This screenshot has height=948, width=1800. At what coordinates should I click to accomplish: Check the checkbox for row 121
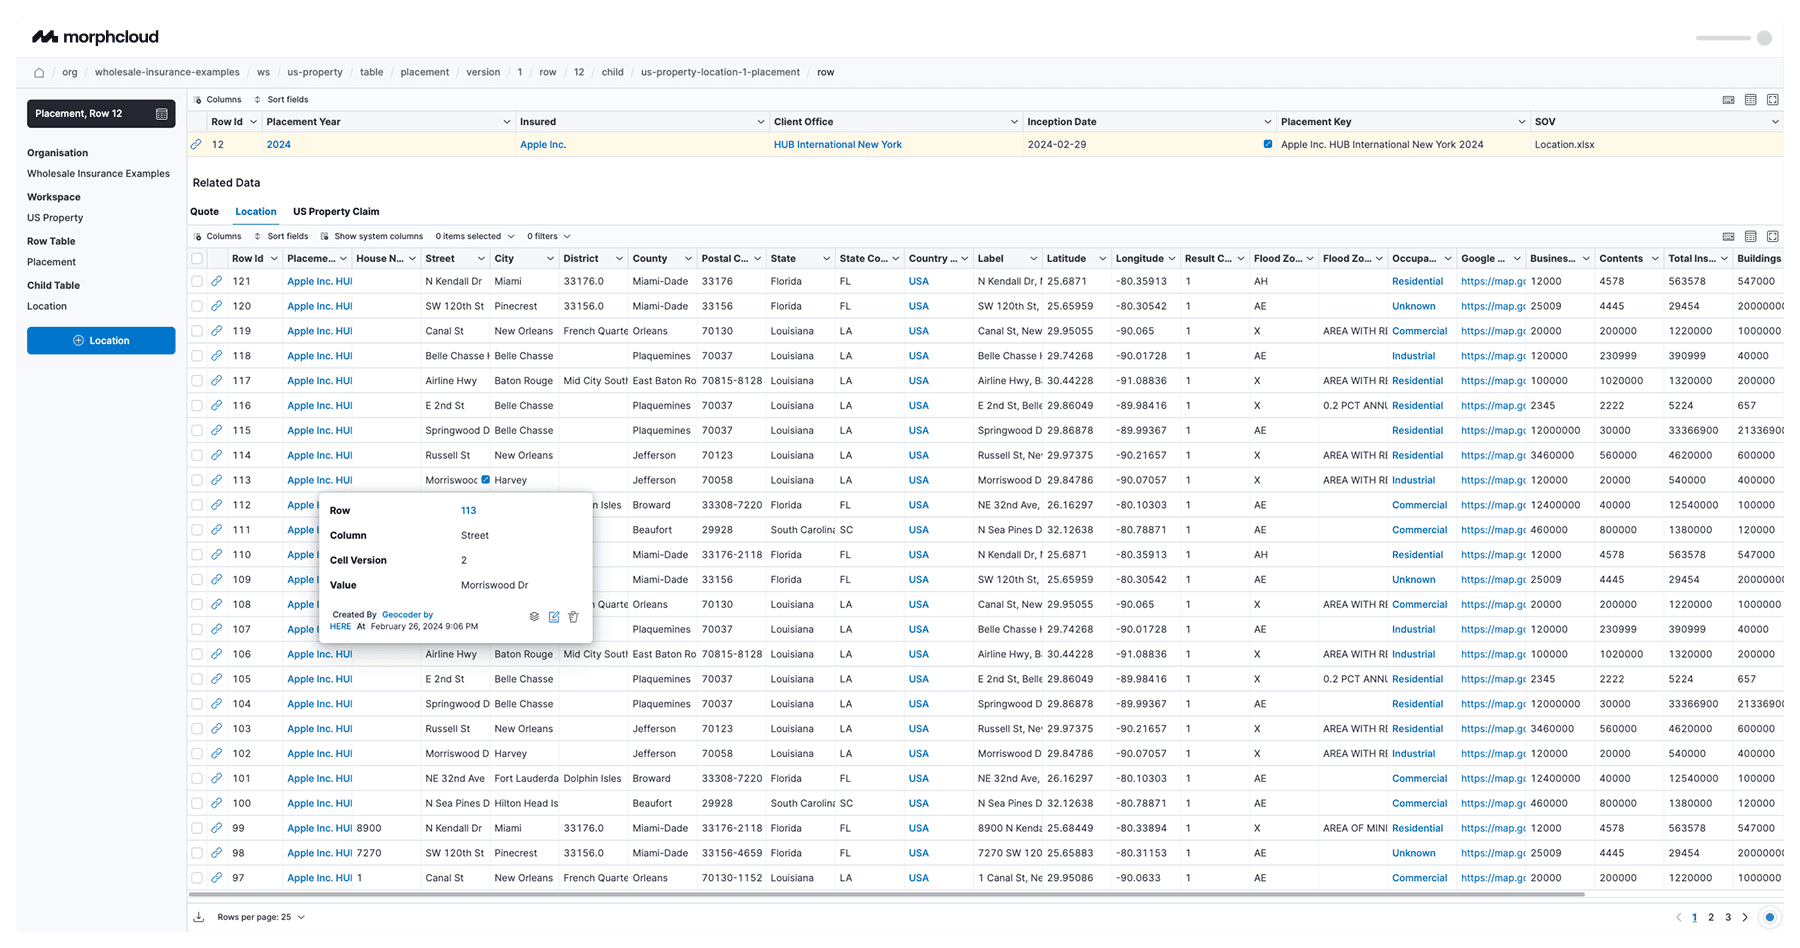click(197, 282)
